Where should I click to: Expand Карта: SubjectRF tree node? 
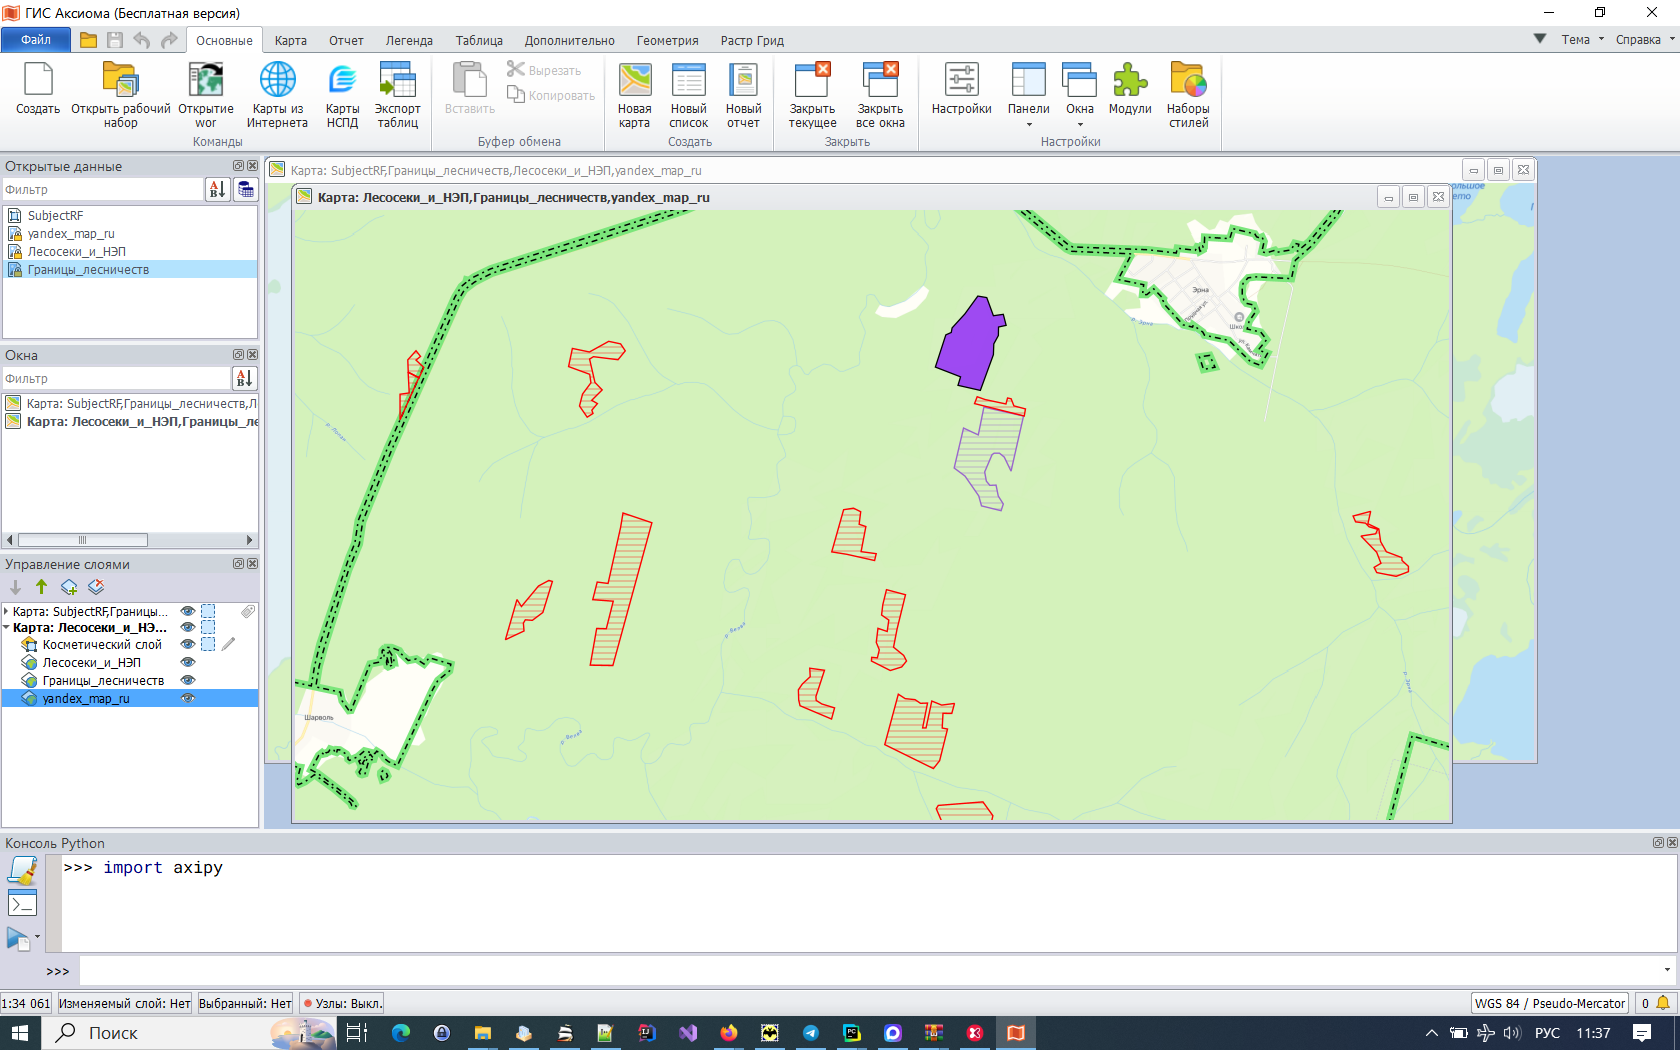[7, 611]
